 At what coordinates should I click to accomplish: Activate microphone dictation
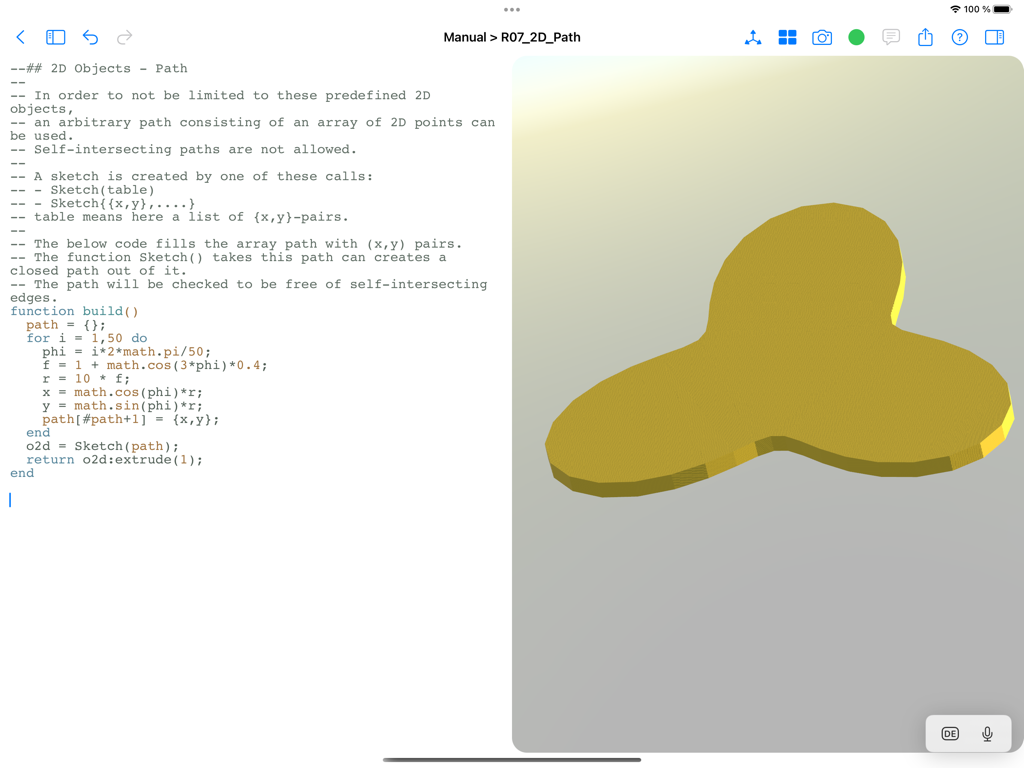[987, 733]
